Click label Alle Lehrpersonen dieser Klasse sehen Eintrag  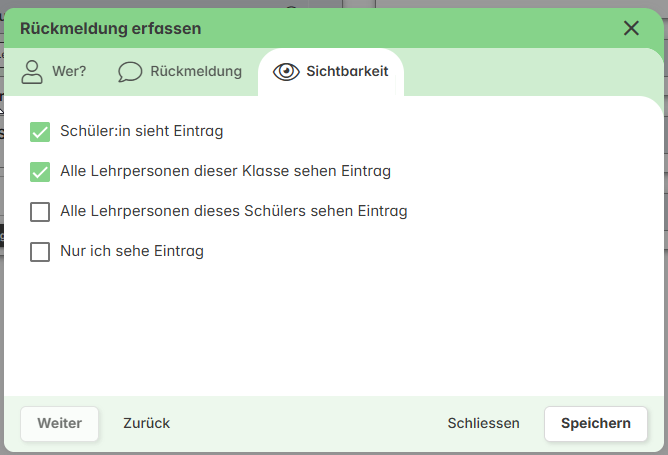(x=225, y=171)
